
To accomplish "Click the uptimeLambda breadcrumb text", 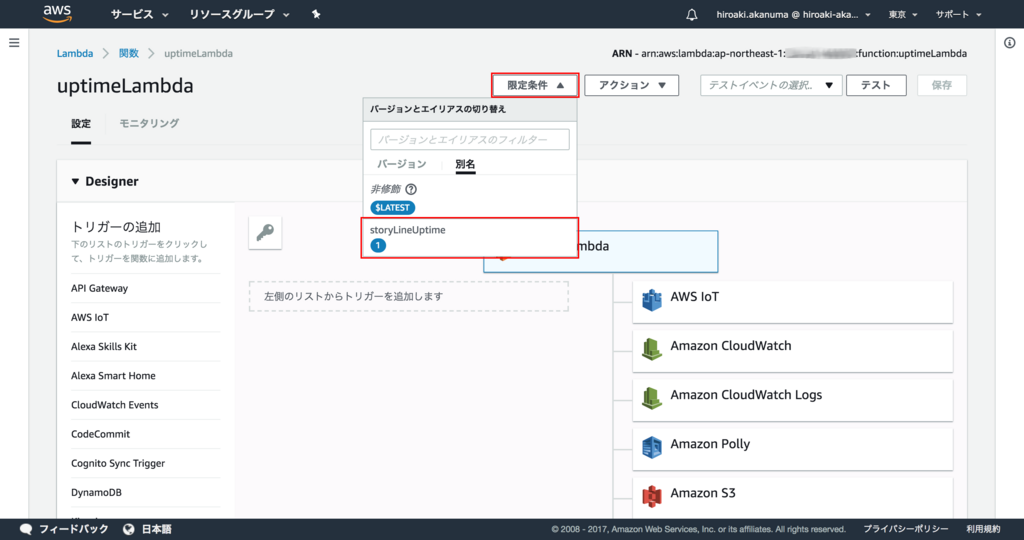I will point(198,54).
